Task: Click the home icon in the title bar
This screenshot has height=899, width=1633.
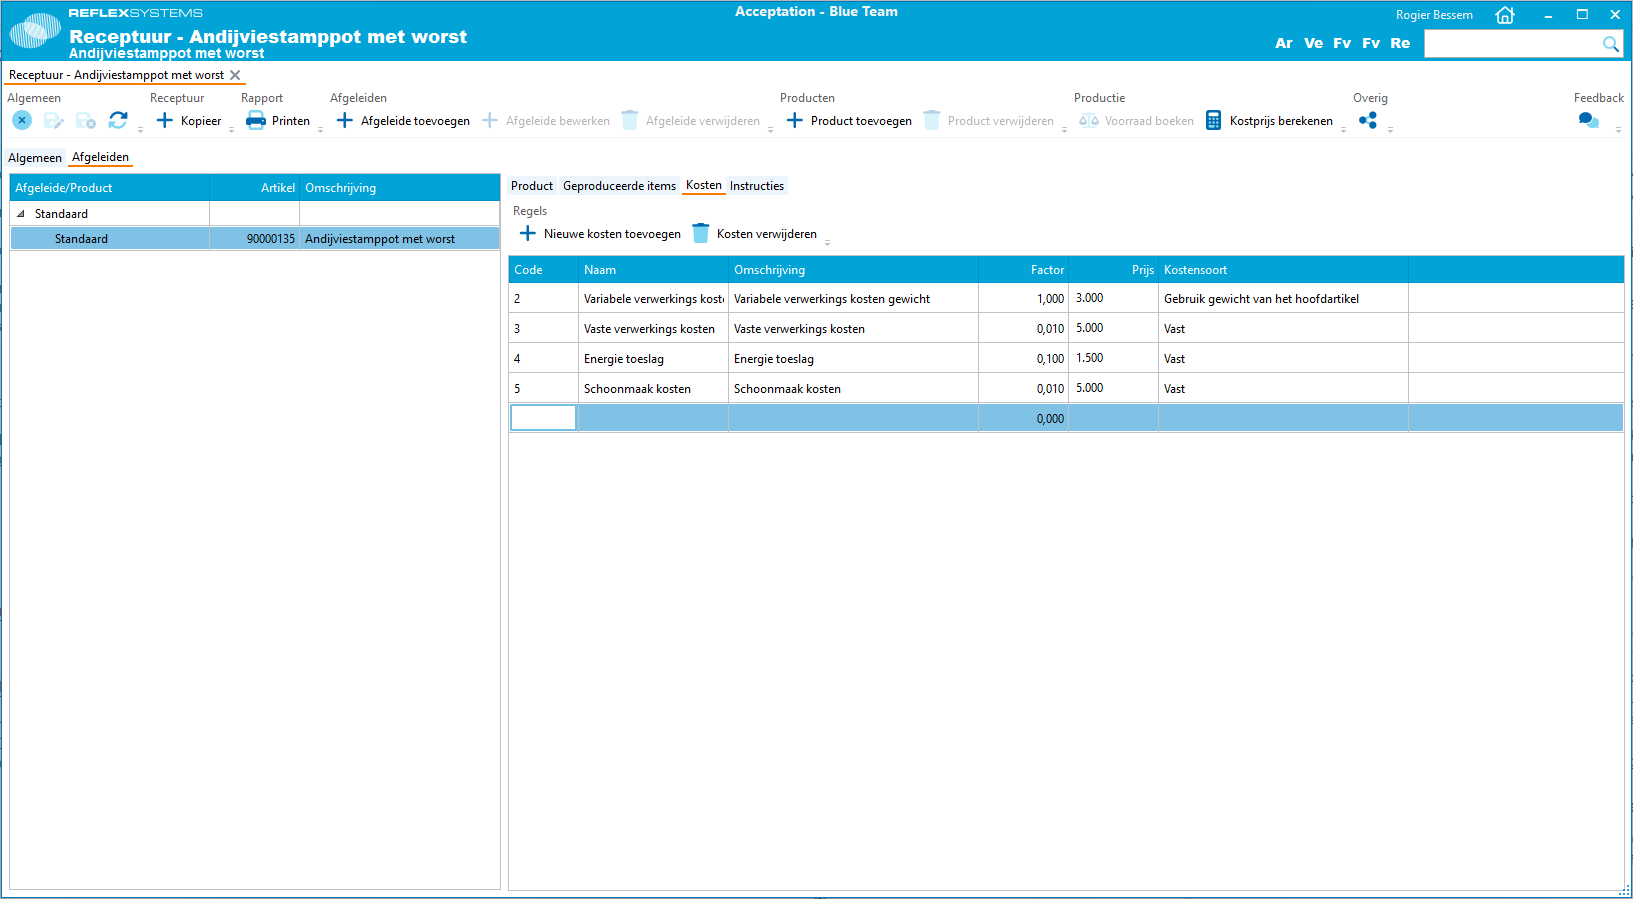Action: [x=1504, y=15]
